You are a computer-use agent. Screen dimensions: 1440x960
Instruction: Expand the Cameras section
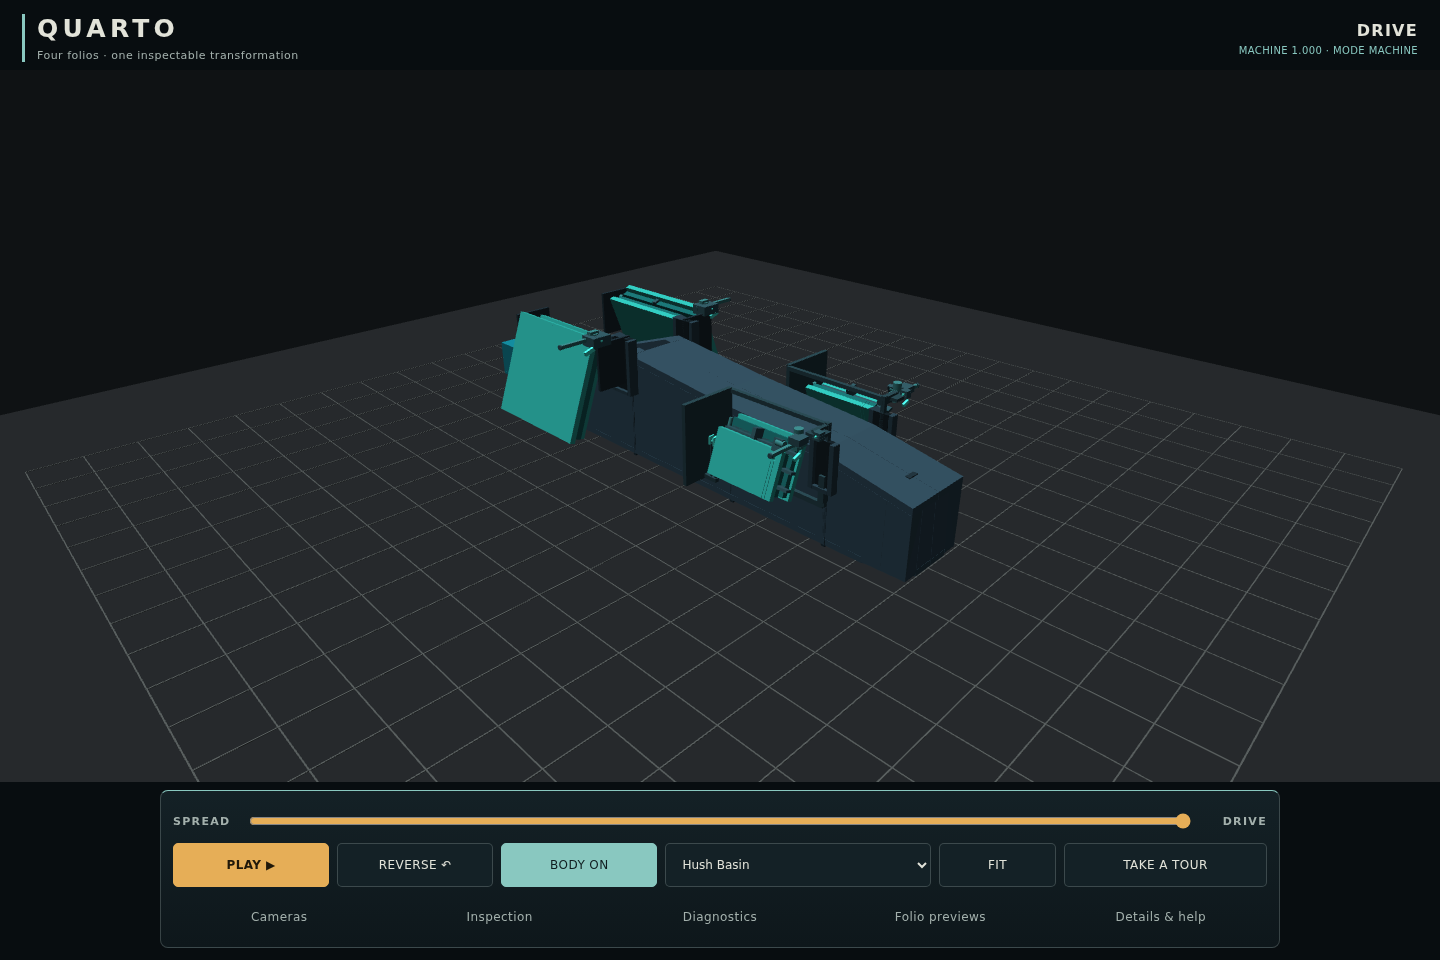click(x=279, y=917)
